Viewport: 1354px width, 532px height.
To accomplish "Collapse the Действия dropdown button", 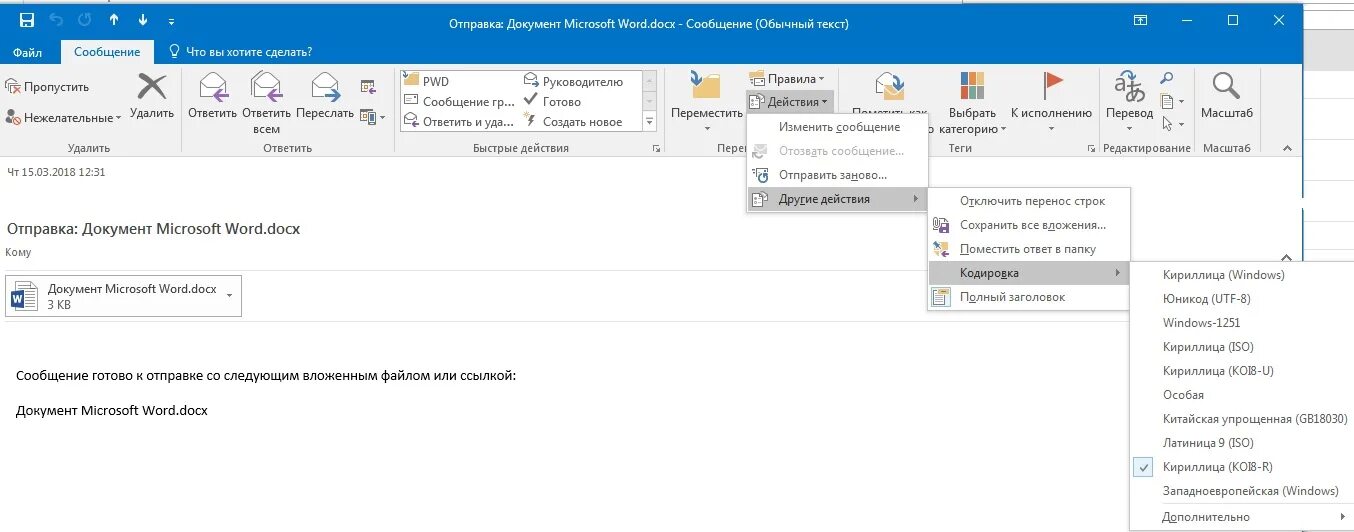I will coord(789,101).
